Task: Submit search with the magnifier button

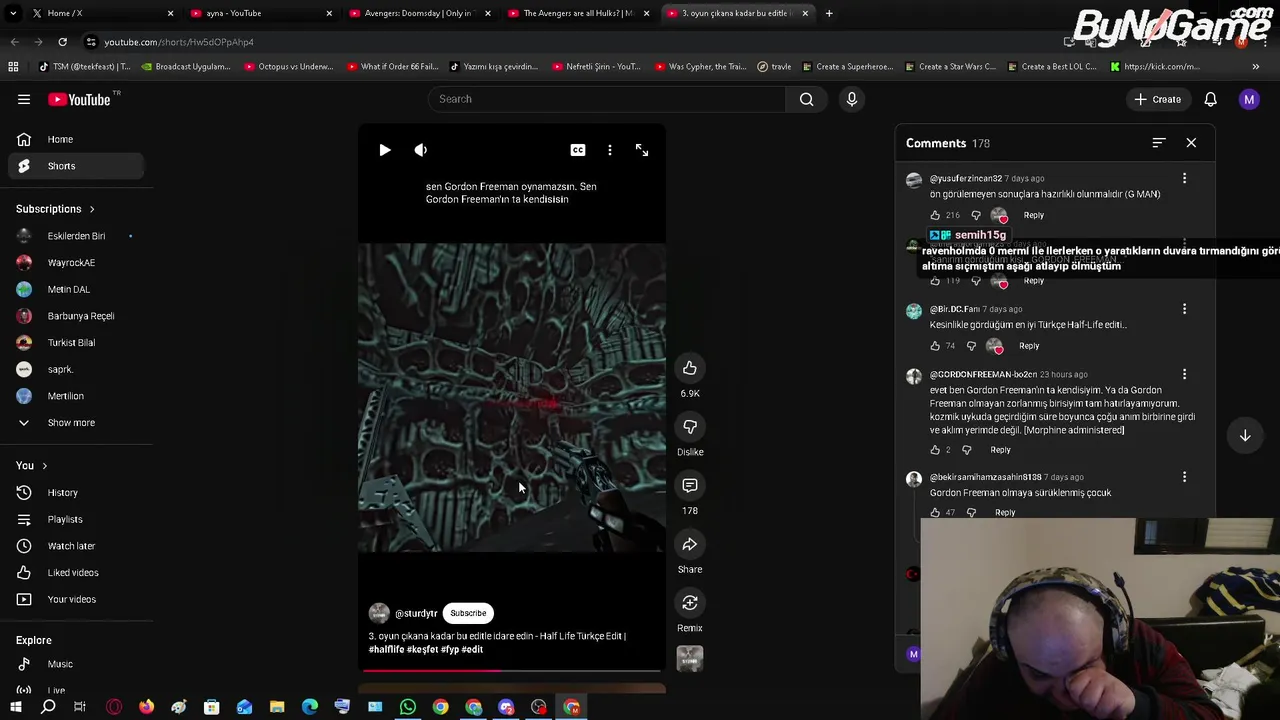Action: coord(807,99)
